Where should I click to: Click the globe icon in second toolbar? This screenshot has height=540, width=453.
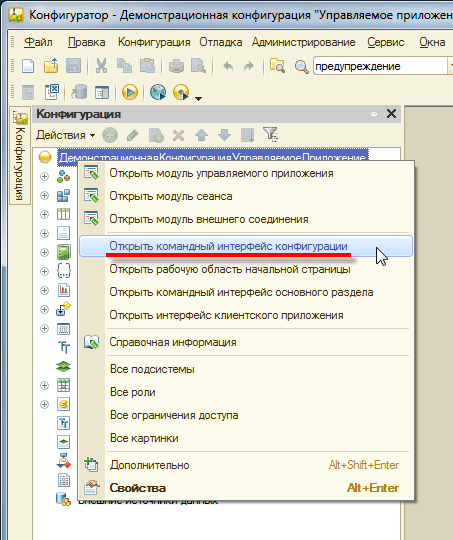pyautogui.click(x=158, y=92)
